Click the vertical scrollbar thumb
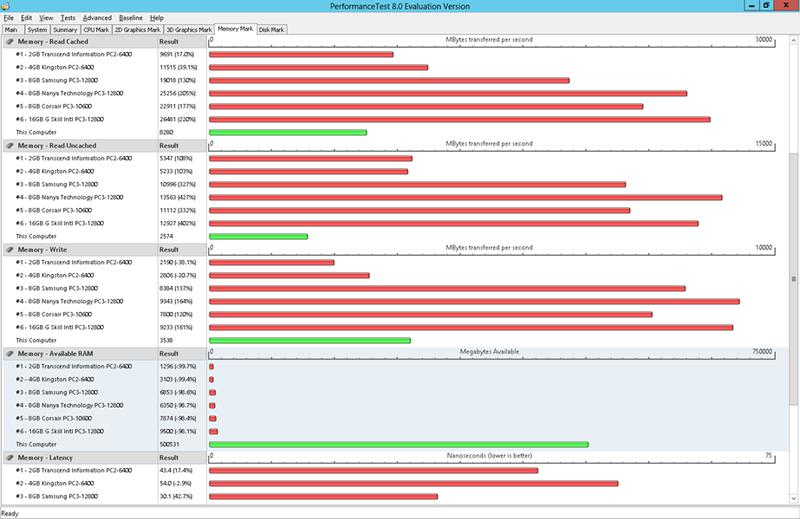The width and height of the screenshot is (800, 519). click(793, 279)
